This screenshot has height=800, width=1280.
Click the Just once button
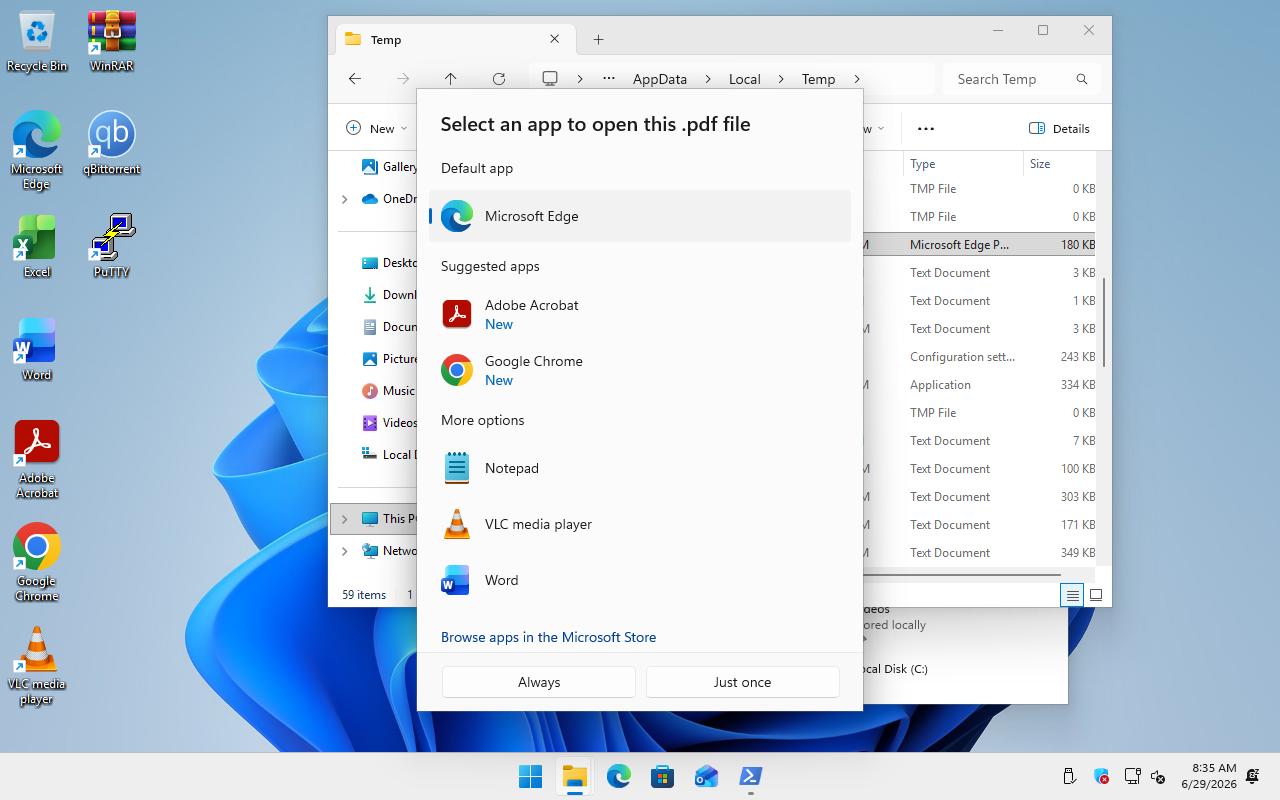point(742,682)
